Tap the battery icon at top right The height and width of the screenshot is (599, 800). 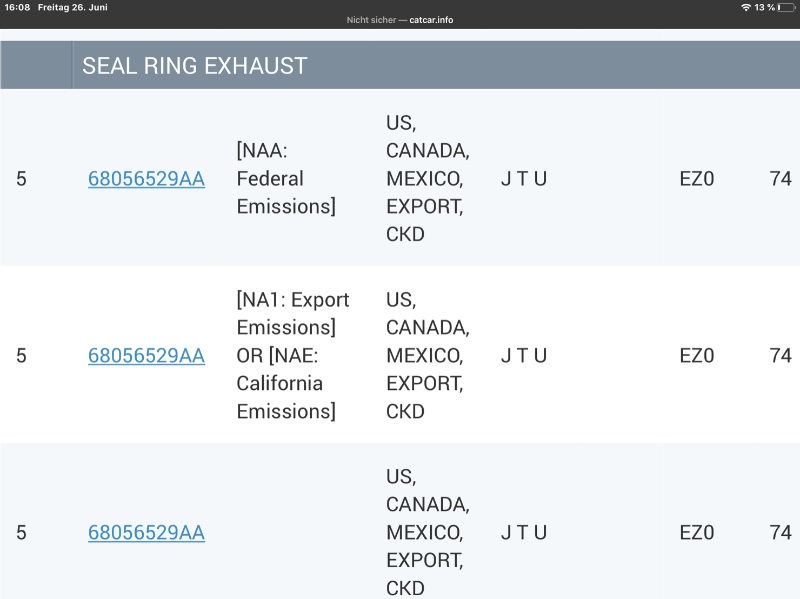tap(785, 7)
